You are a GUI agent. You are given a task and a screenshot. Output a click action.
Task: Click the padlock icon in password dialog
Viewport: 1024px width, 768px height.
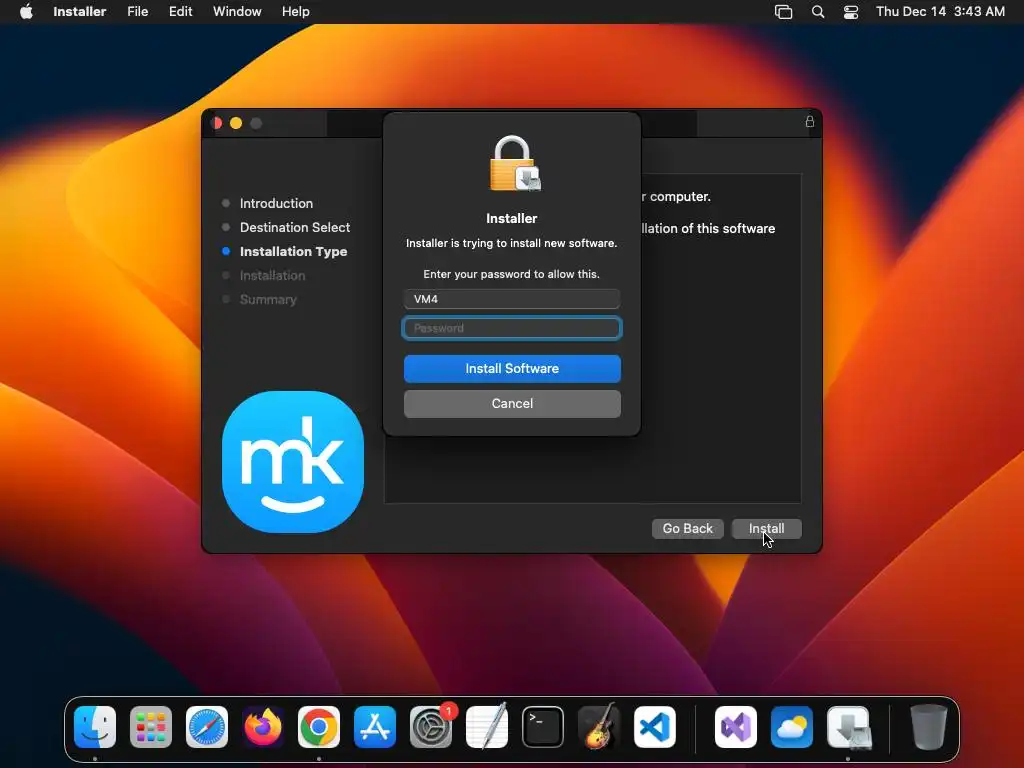tap(515, 163)
